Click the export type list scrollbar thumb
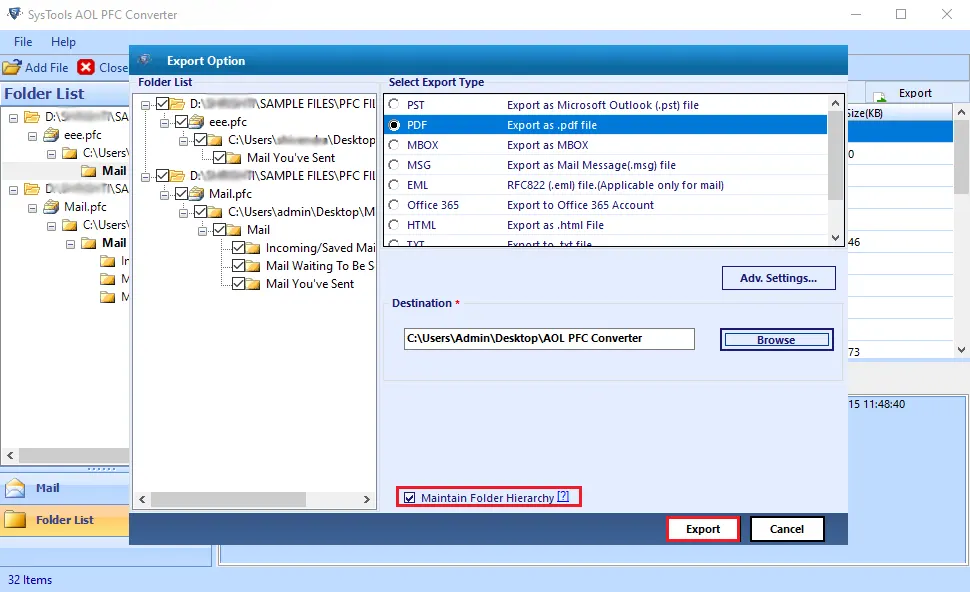Screen dimensions: 970x592 point(835,156)
